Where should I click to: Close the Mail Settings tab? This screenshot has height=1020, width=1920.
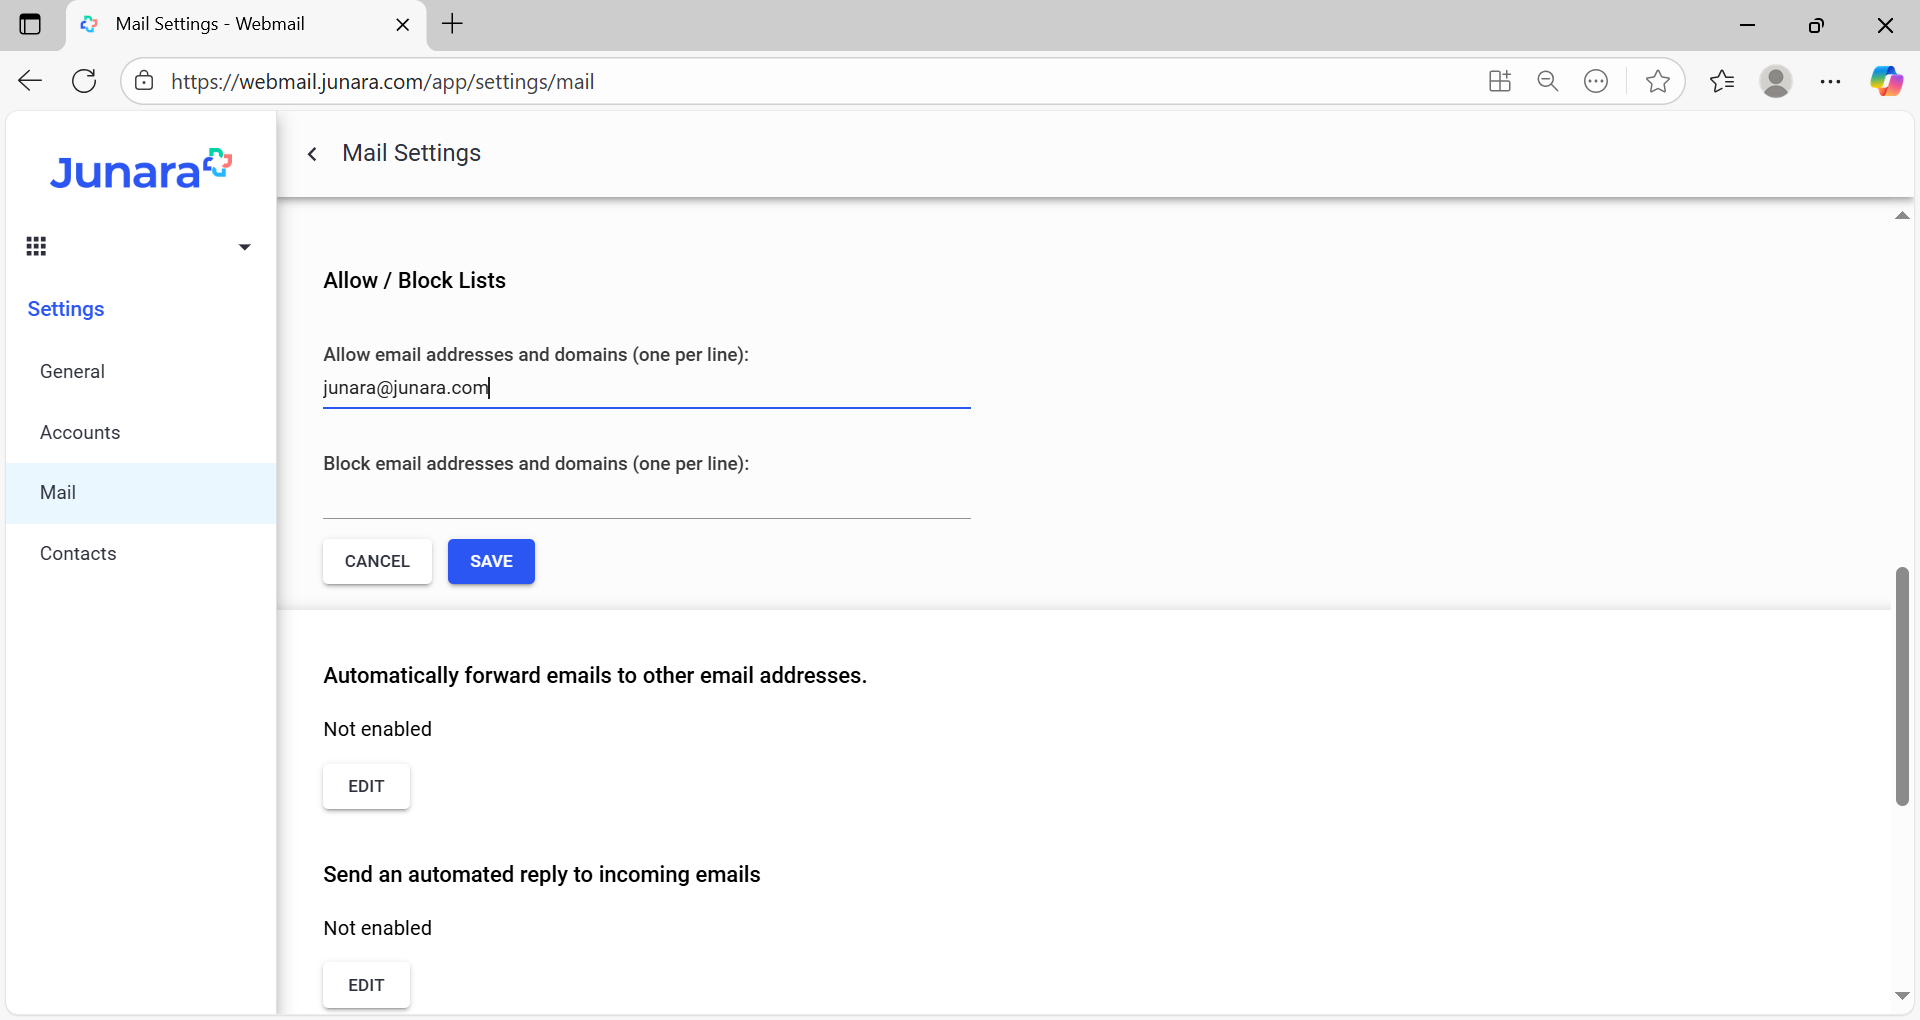click(x=403, y=25)
